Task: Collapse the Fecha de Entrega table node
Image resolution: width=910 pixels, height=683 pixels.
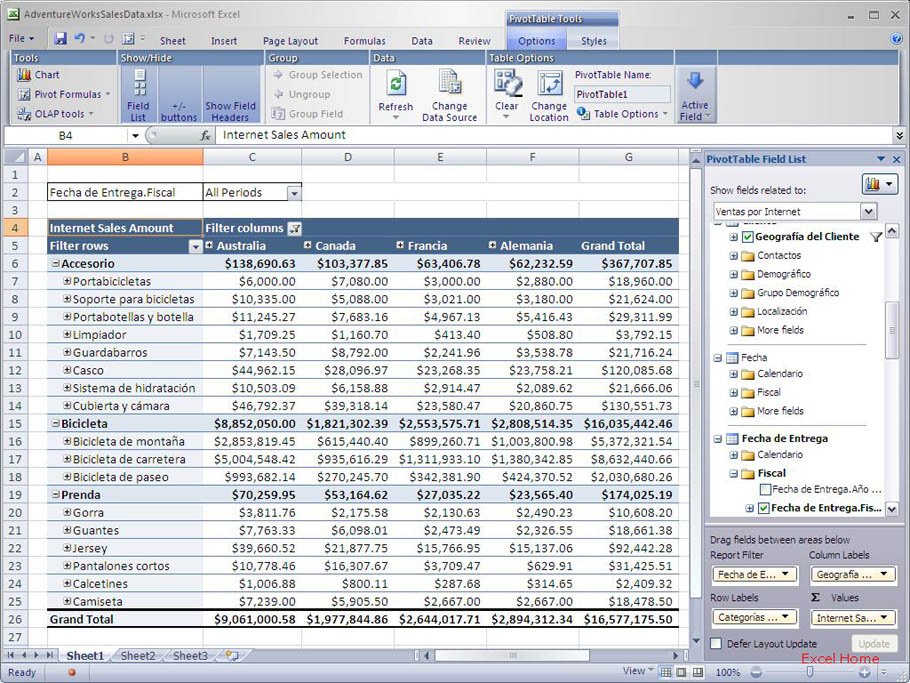Action: point(717,439)
